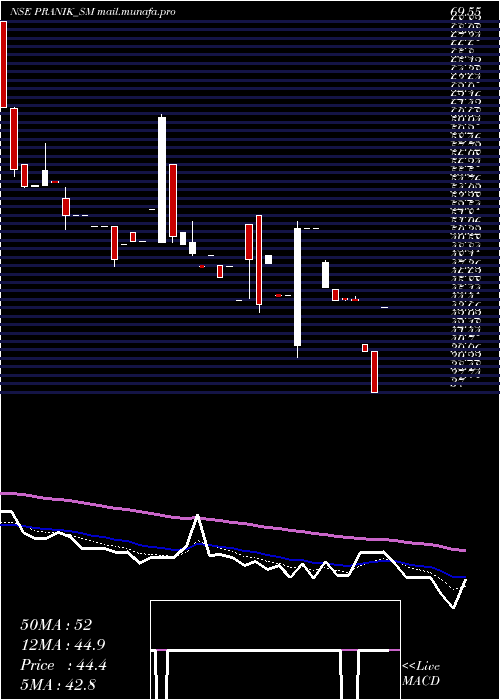
Task: Click the <<Live MACD label
Action: point(421,673)
